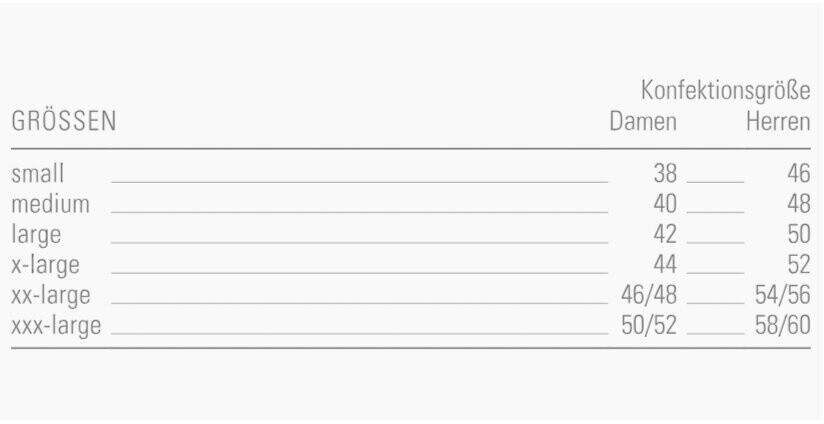Select Damen size 42 in large row
The width and height of the screenshot is (824, 424).
665,235
